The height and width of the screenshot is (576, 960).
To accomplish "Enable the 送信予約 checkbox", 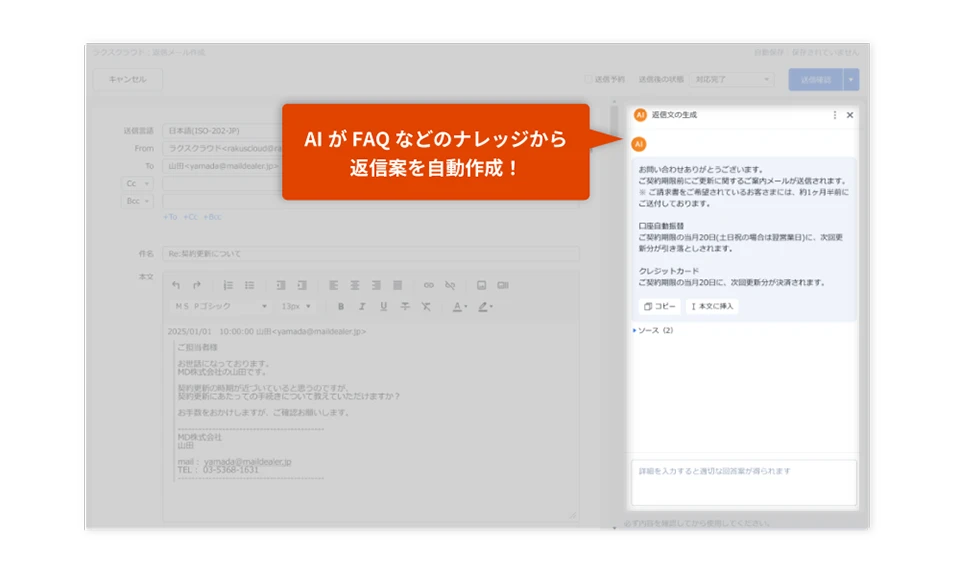I will (x=589, y=78).
